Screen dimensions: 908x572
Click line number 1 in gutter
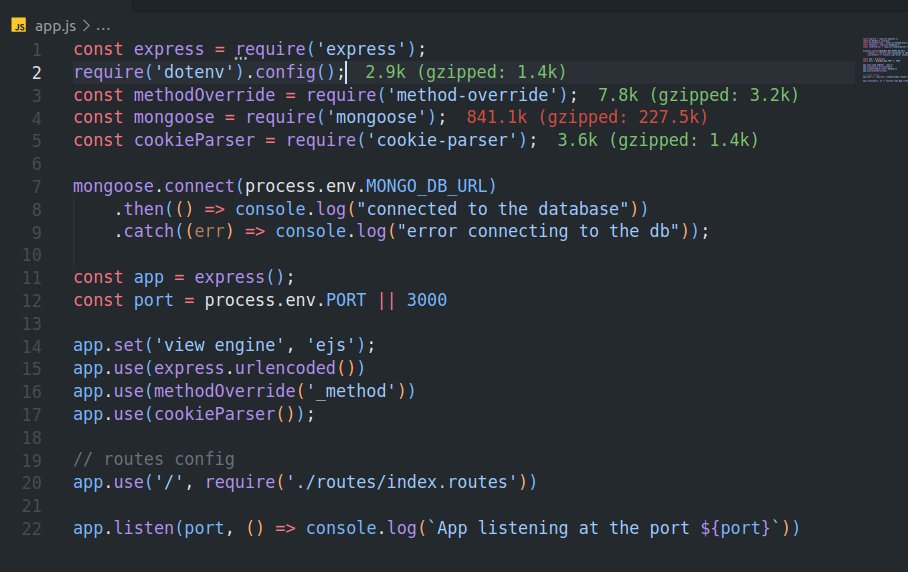point(36,50)
